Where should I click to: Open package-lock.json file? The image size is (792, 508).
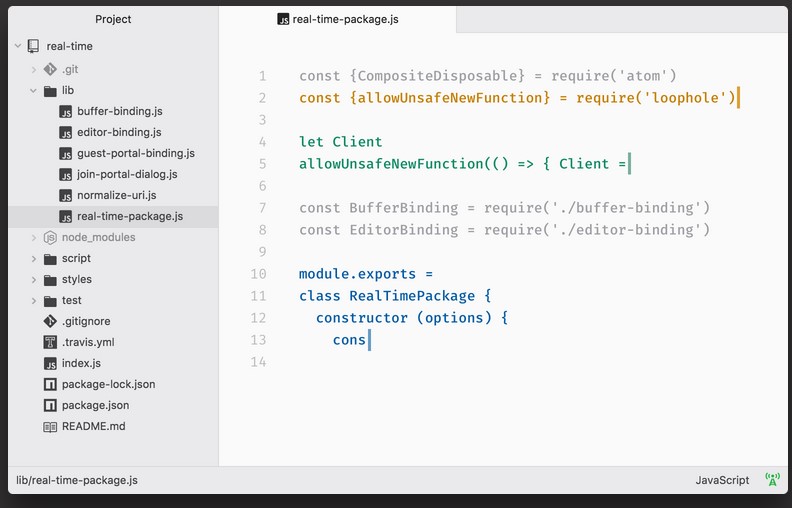[x=109, y=384]
